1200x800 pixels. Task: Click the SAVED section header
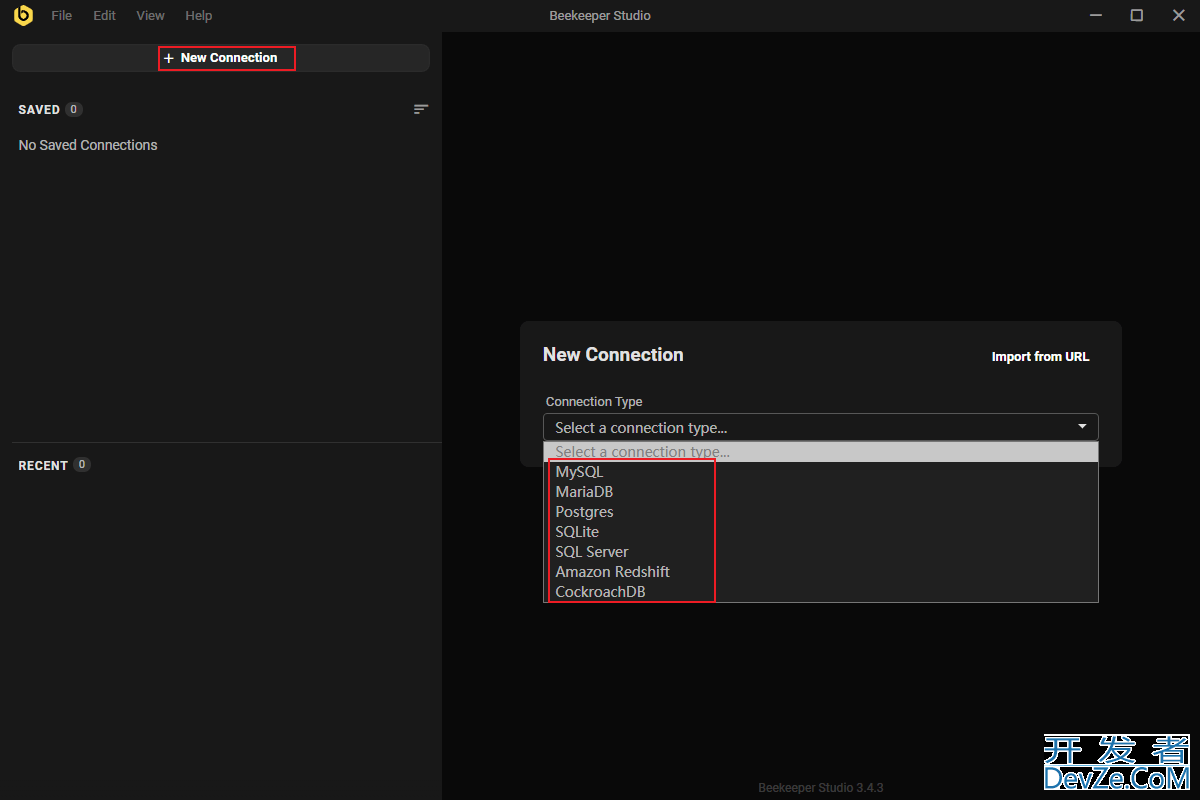tap(39, 110)
